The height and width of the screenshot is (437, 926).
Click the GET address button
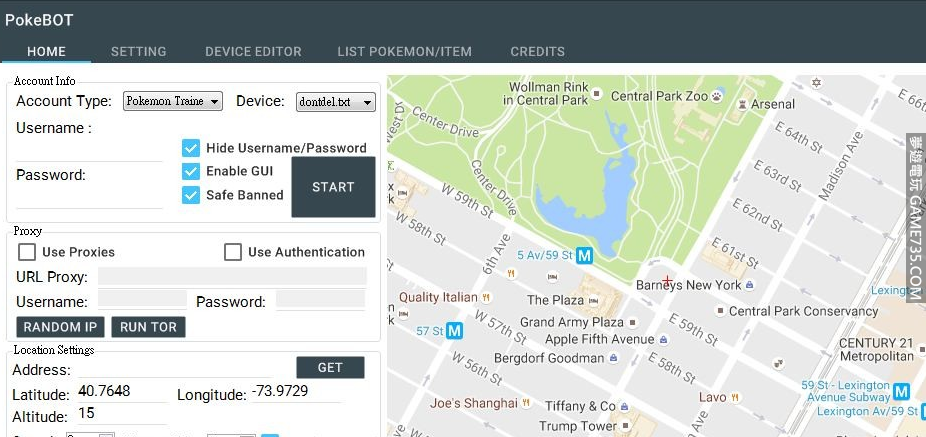coord(330,367)
